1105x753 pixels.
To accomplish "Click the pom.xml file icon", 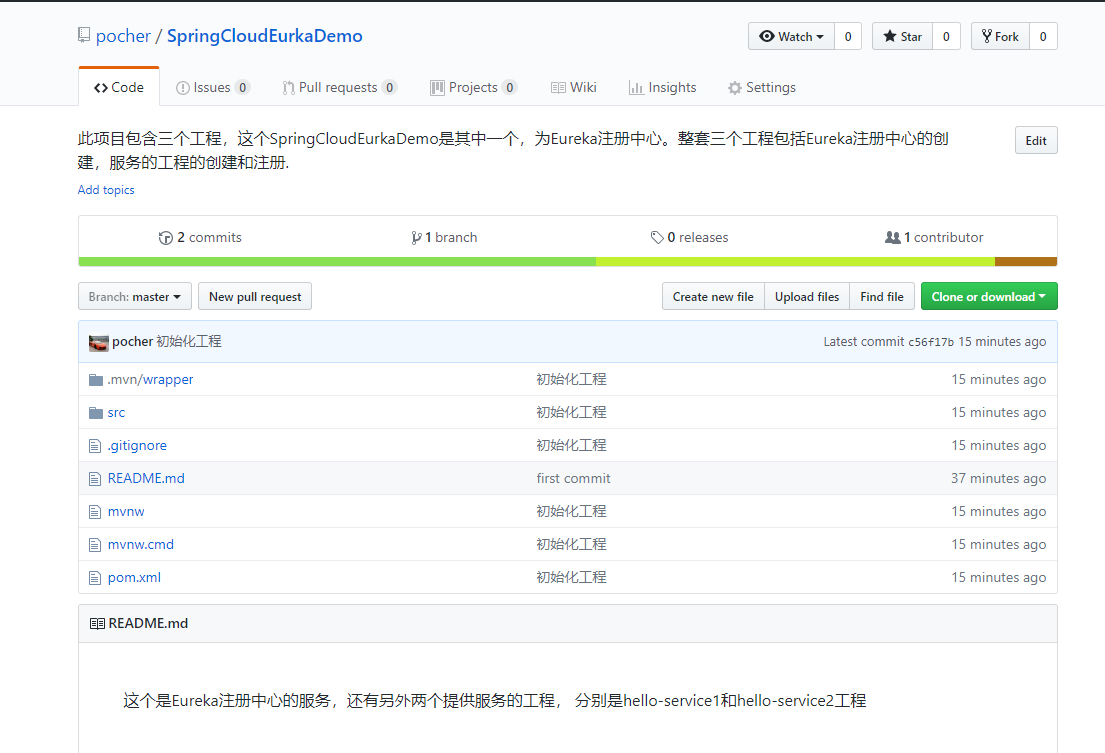I will point(95,578).
